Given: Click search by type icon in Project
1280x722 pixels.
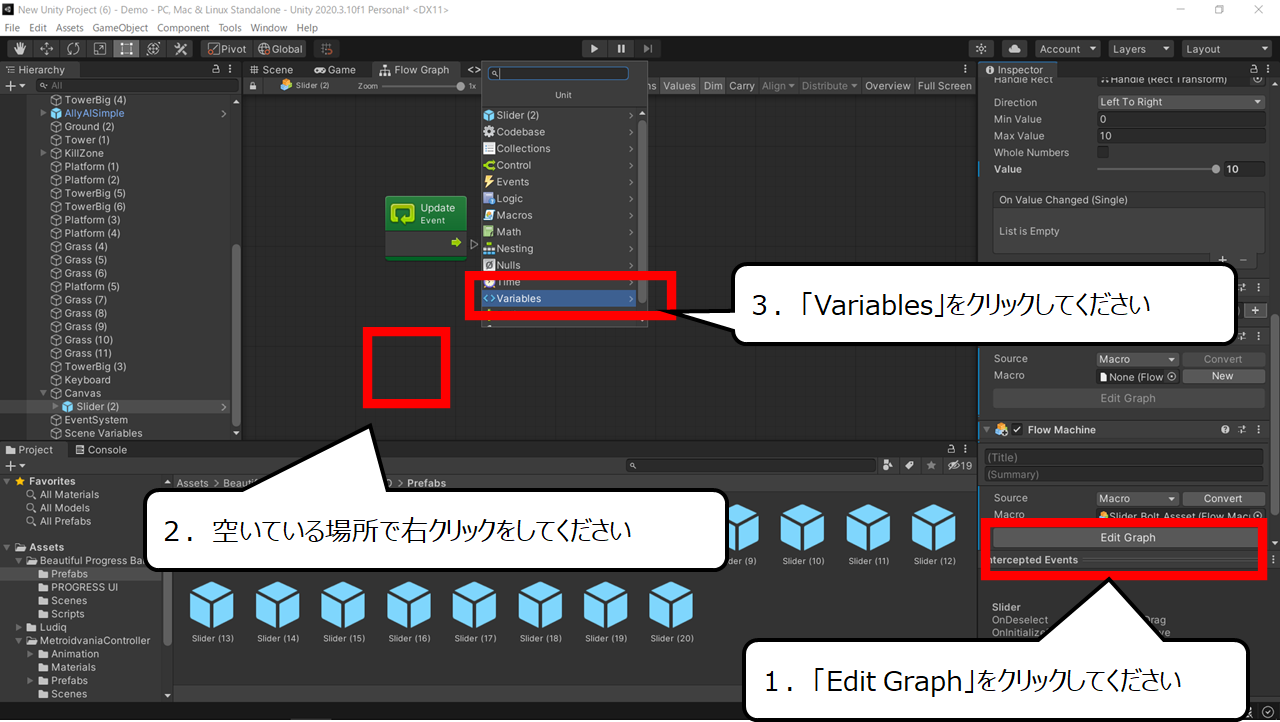Looking at the screenshot, I should (888, 466).
